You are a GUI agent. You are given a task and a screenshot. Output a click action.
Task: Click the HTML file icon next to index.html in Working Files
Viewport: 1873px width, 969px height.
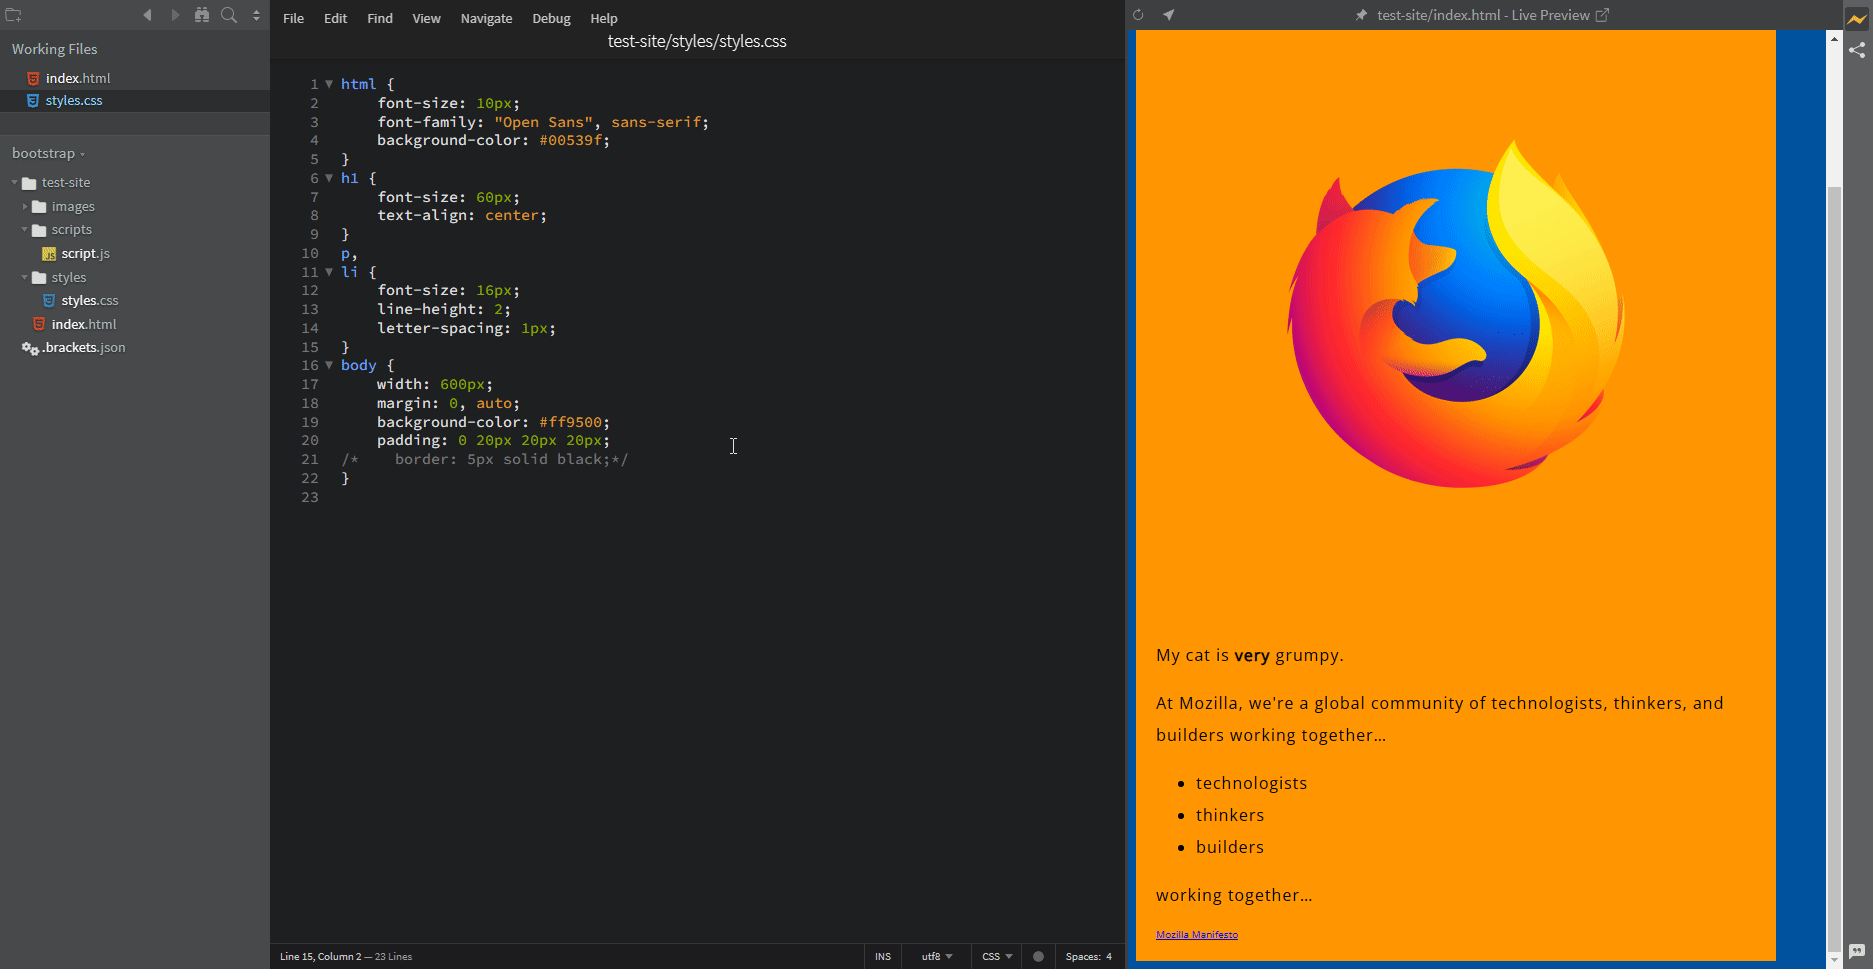coord(33,78)
